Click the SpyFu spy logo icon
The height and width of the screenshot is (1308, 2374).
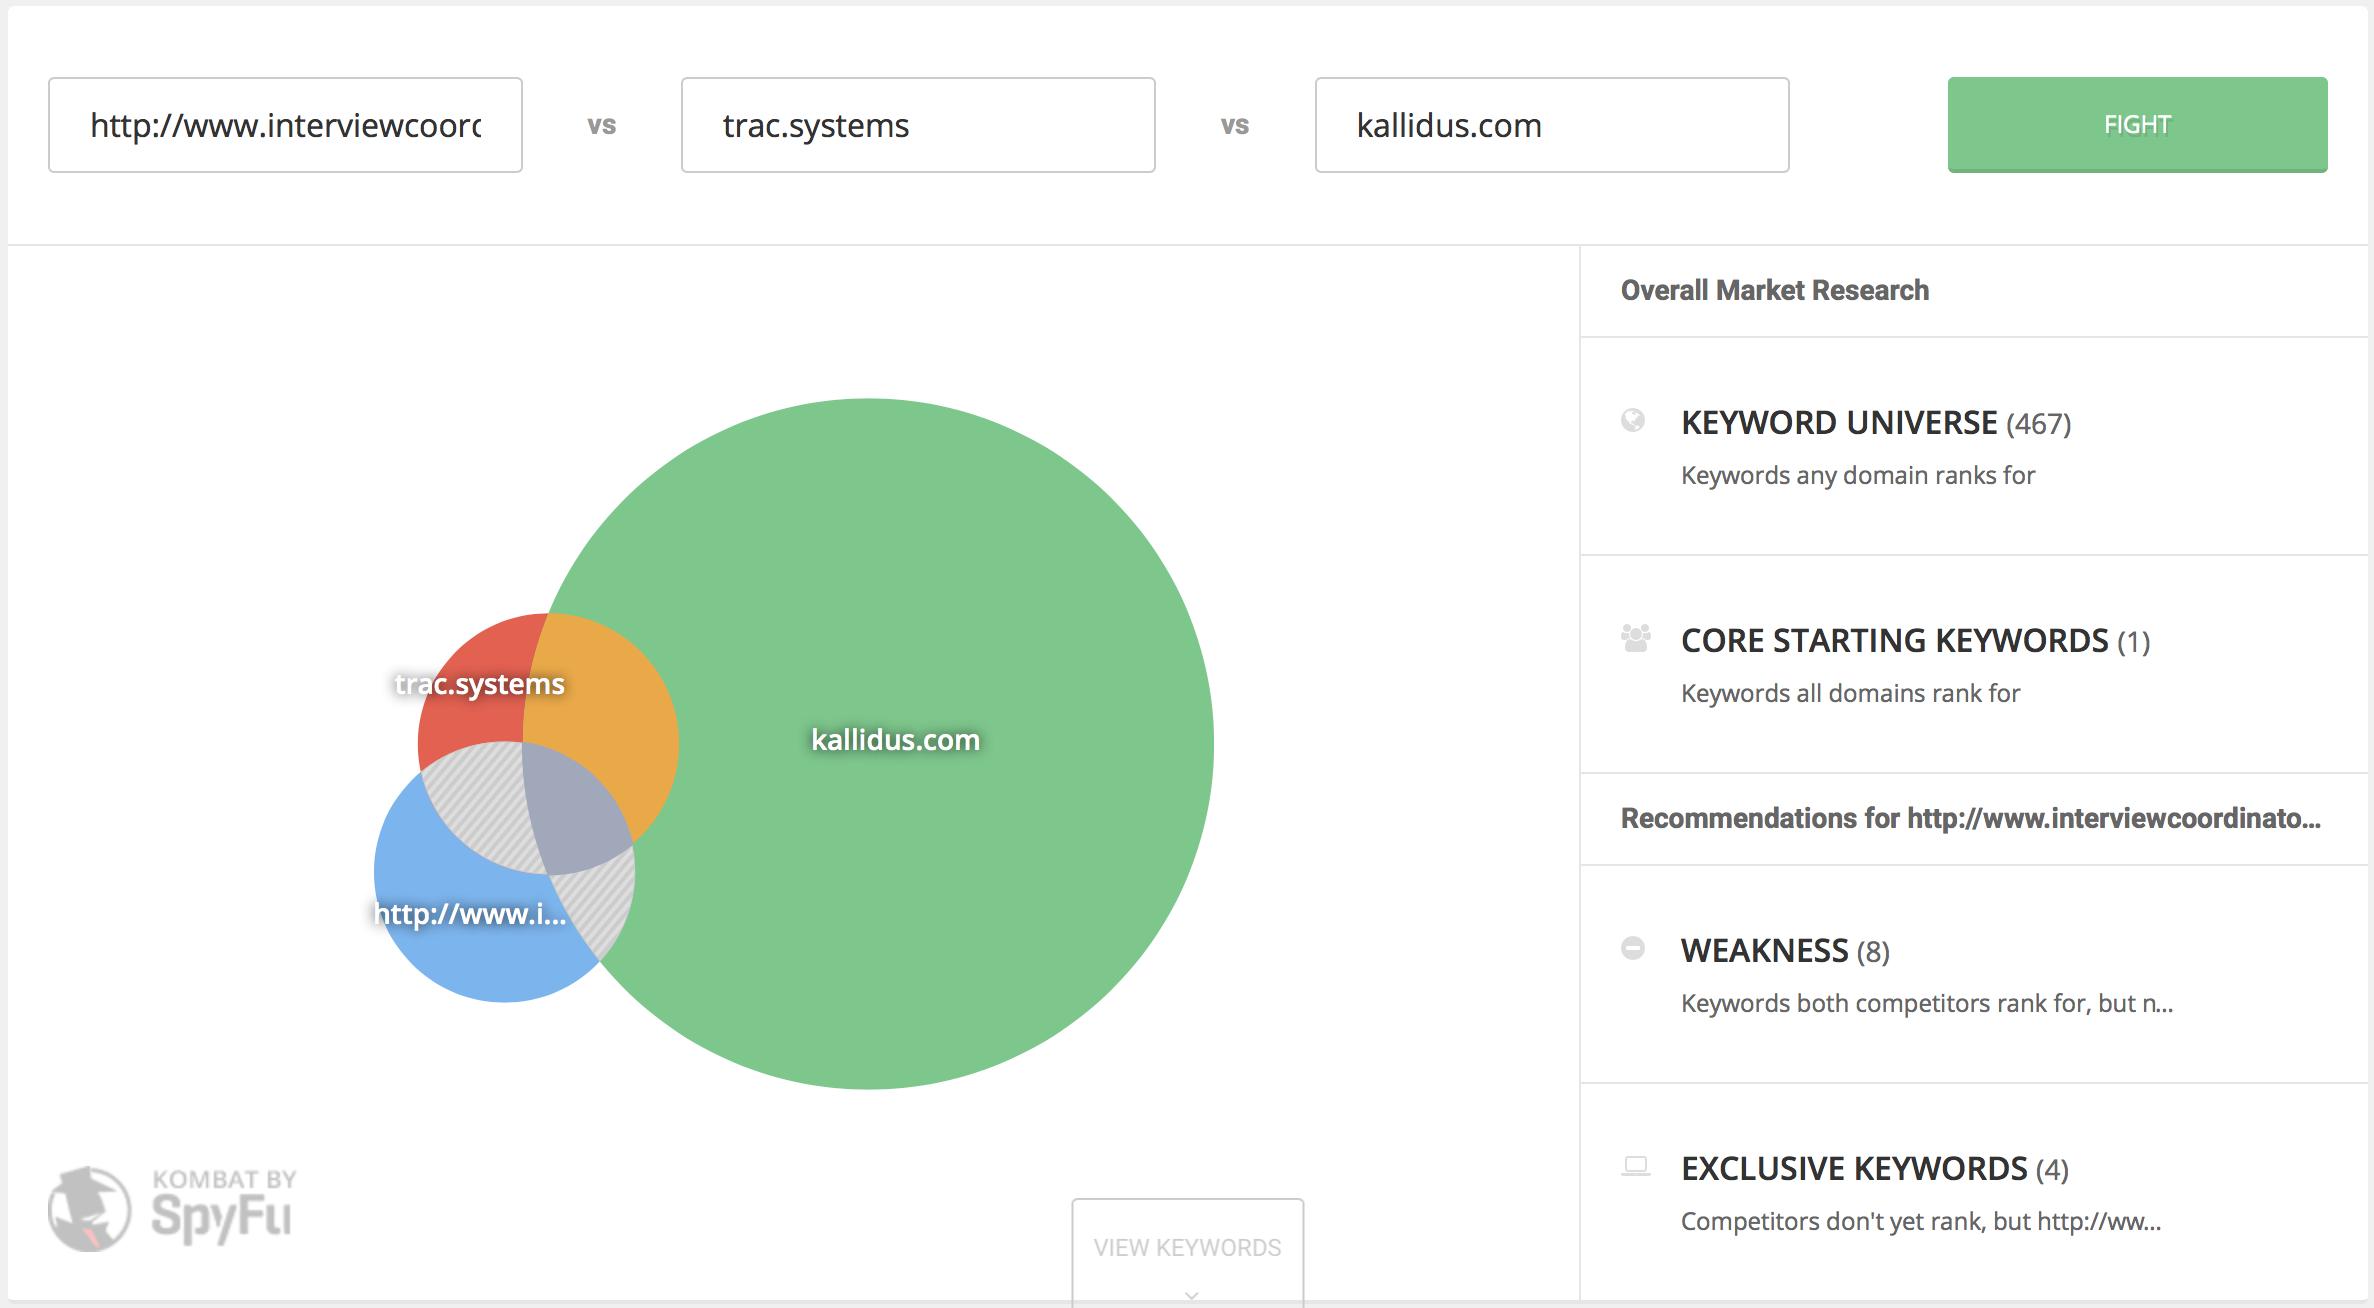point(90,1208)
